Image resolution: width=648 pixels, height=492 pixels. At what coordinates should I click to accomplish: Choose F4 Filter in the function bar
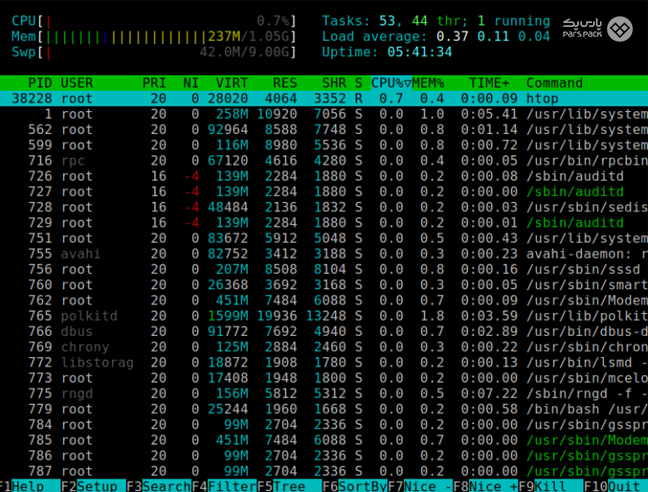224,486
